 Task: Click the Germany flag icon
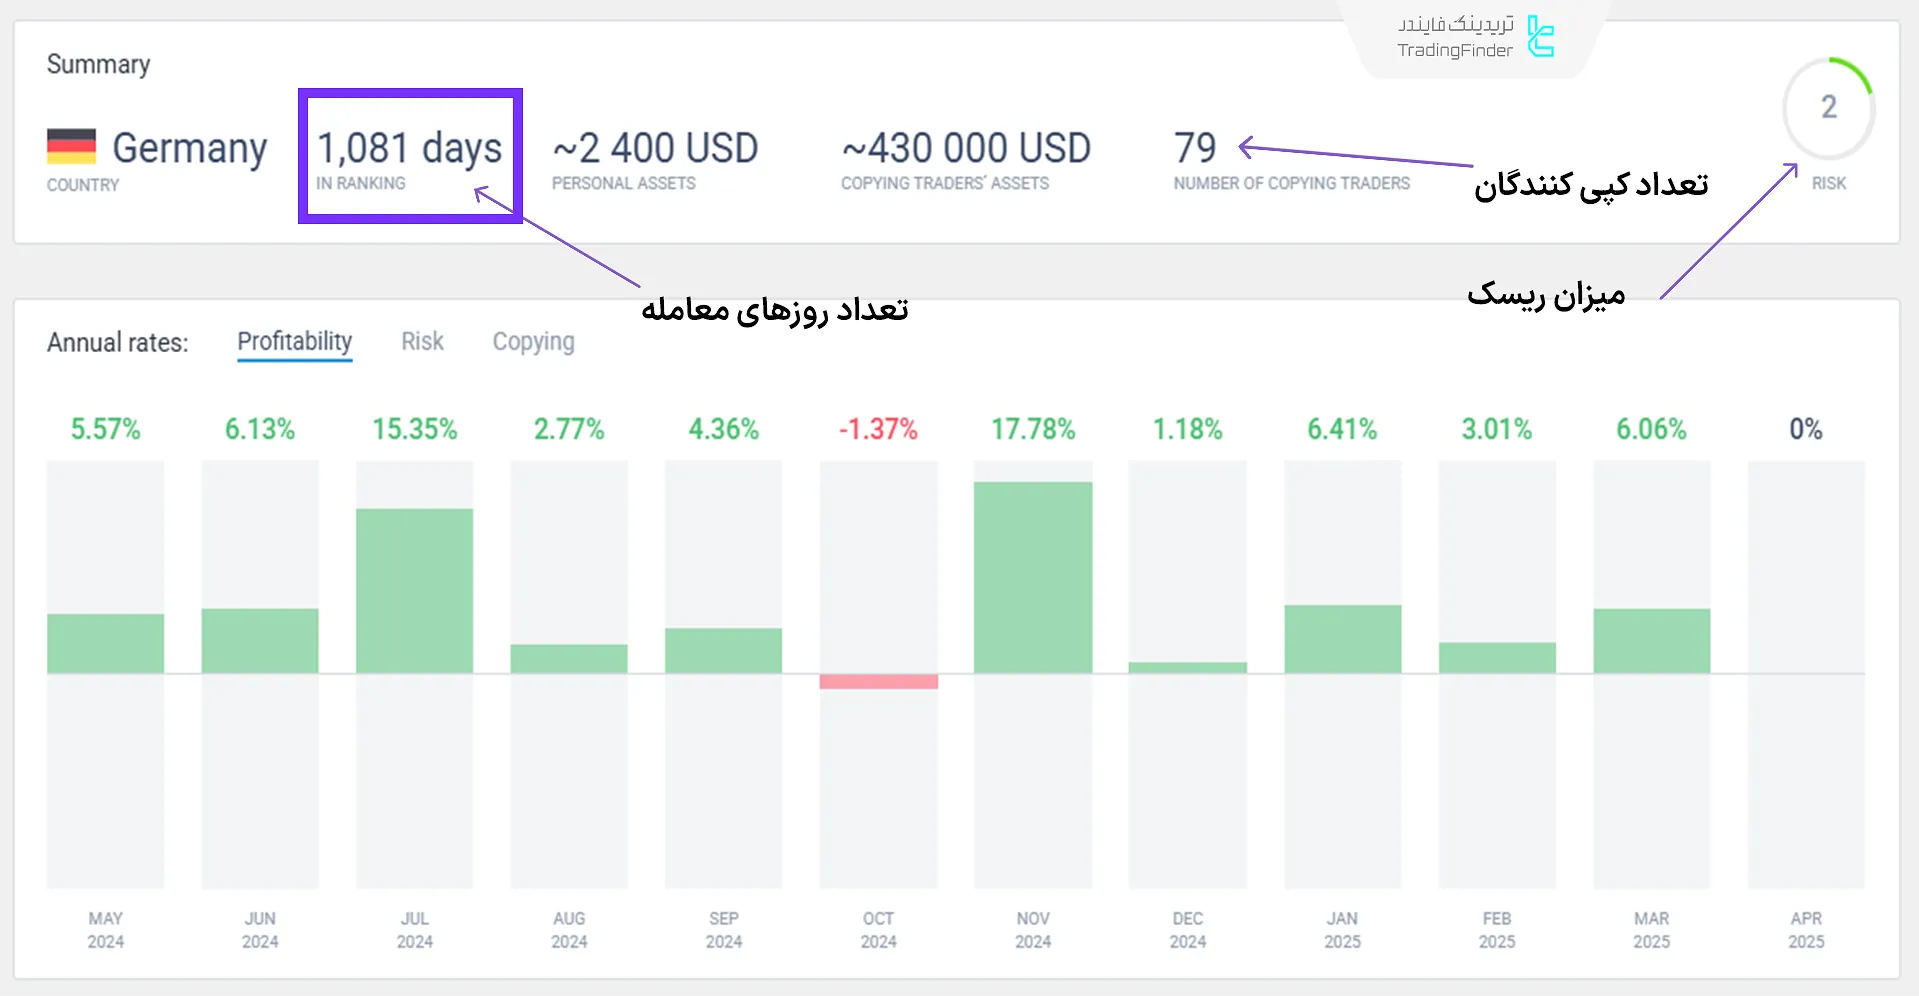click(x=70, y=148)
